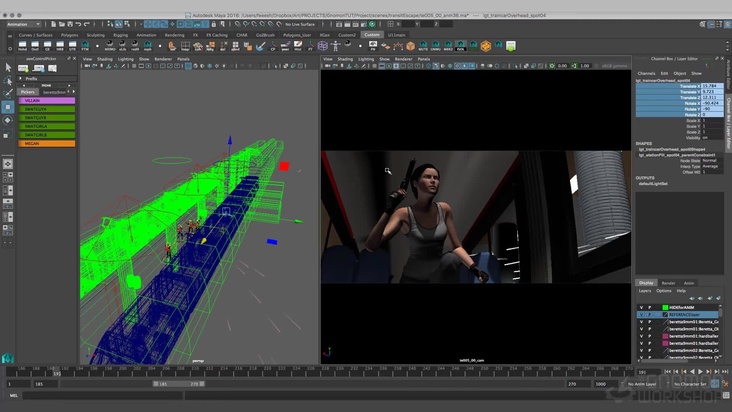This screenshot has height=412, width=732.
Task: Switch to the Rigging shelf tab
Action: (119, 34)
